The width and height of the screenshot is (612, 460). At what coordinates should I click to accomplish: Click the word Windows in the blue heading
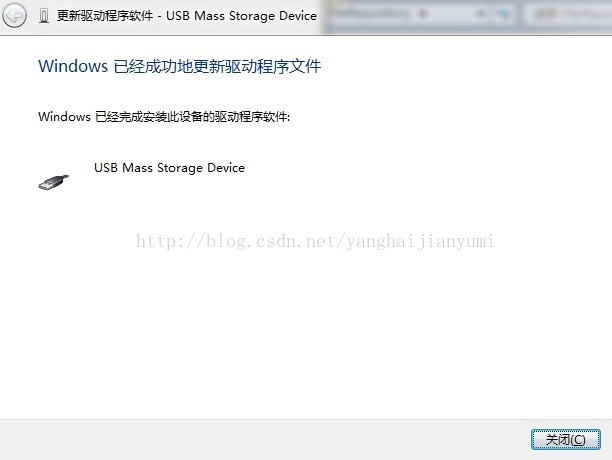73,66
